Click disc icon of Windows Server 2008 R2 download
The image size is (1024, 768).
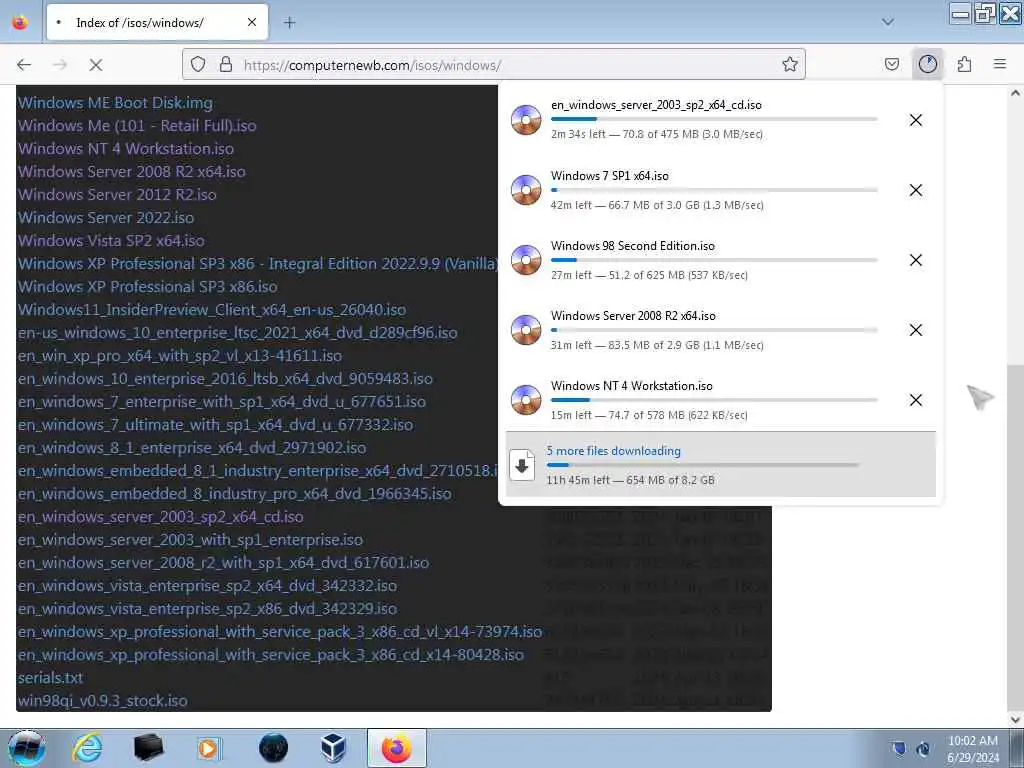[x=526, y=330]
